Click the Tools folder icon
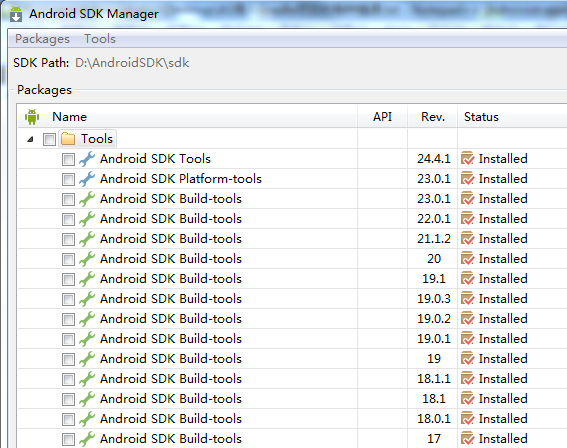The width and height of the screenshot is (567, 448). pos(68,139)
